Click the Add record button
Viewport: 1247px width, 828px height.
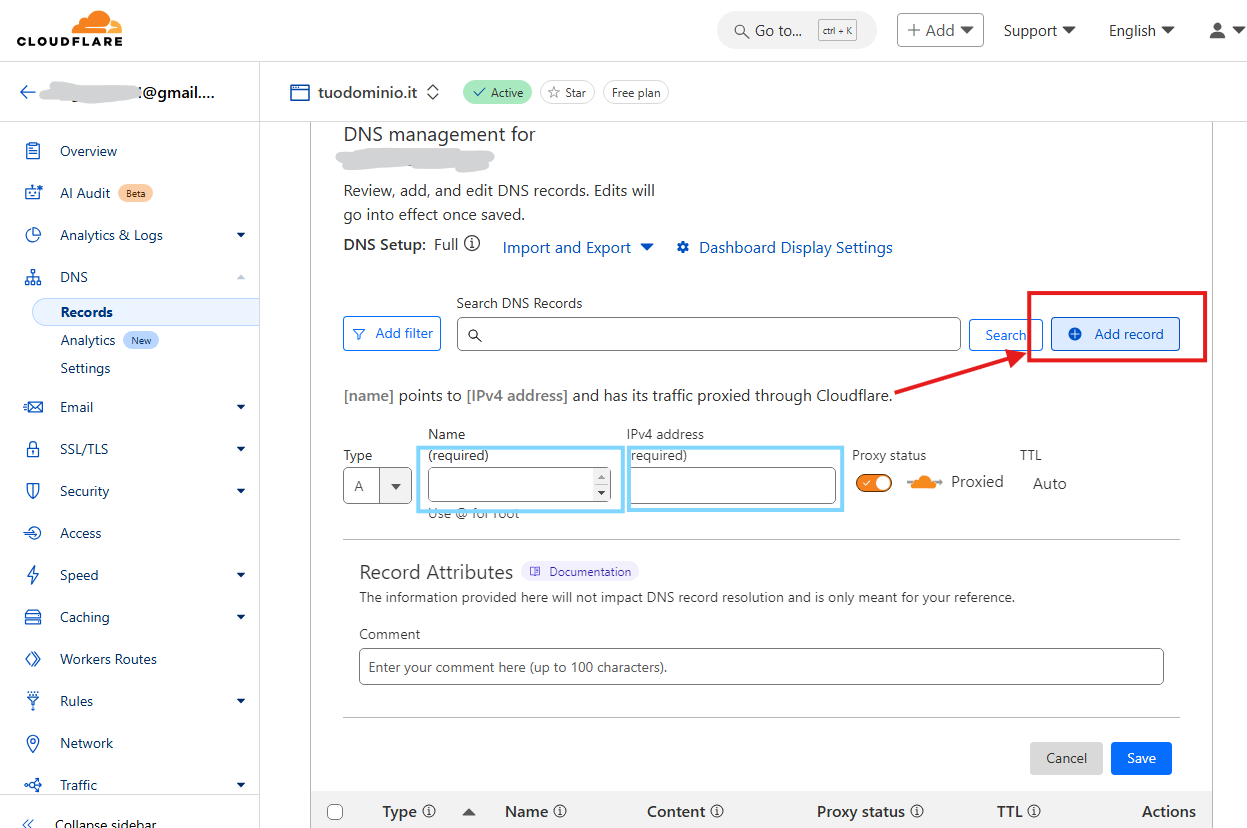1115,334
